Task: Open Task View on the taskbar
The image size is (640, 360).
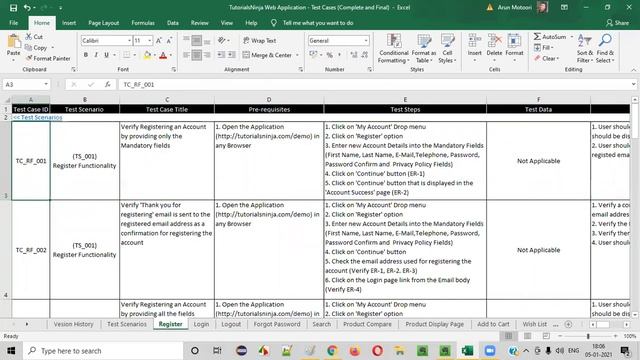Action: (218, 351)
